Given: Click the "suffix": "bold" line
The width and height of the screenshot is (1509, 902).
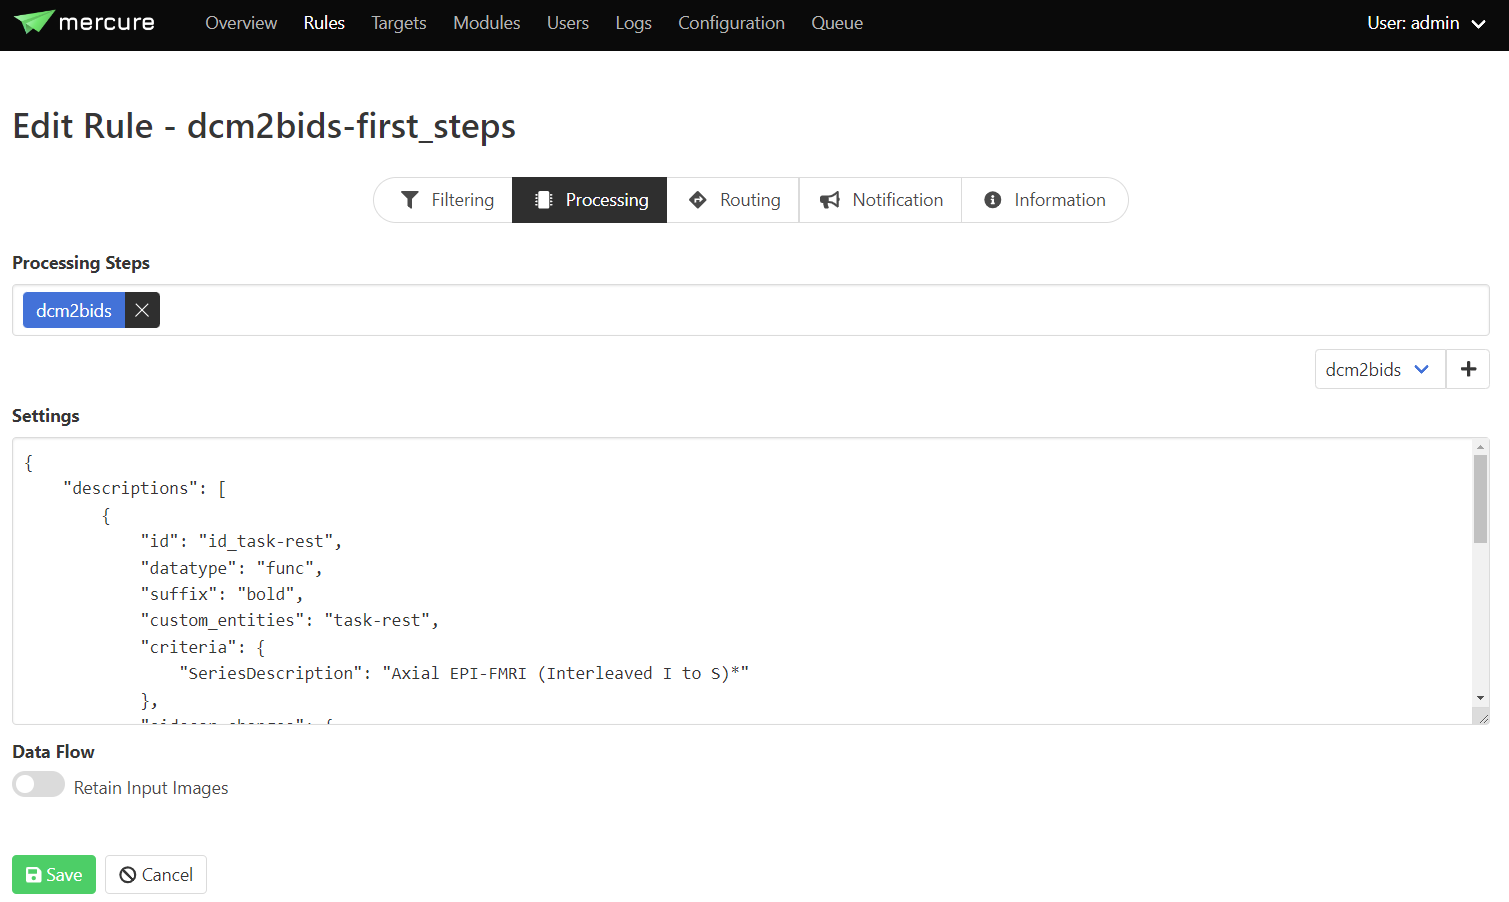Looking at the screenshot, I should click(221, 594).
